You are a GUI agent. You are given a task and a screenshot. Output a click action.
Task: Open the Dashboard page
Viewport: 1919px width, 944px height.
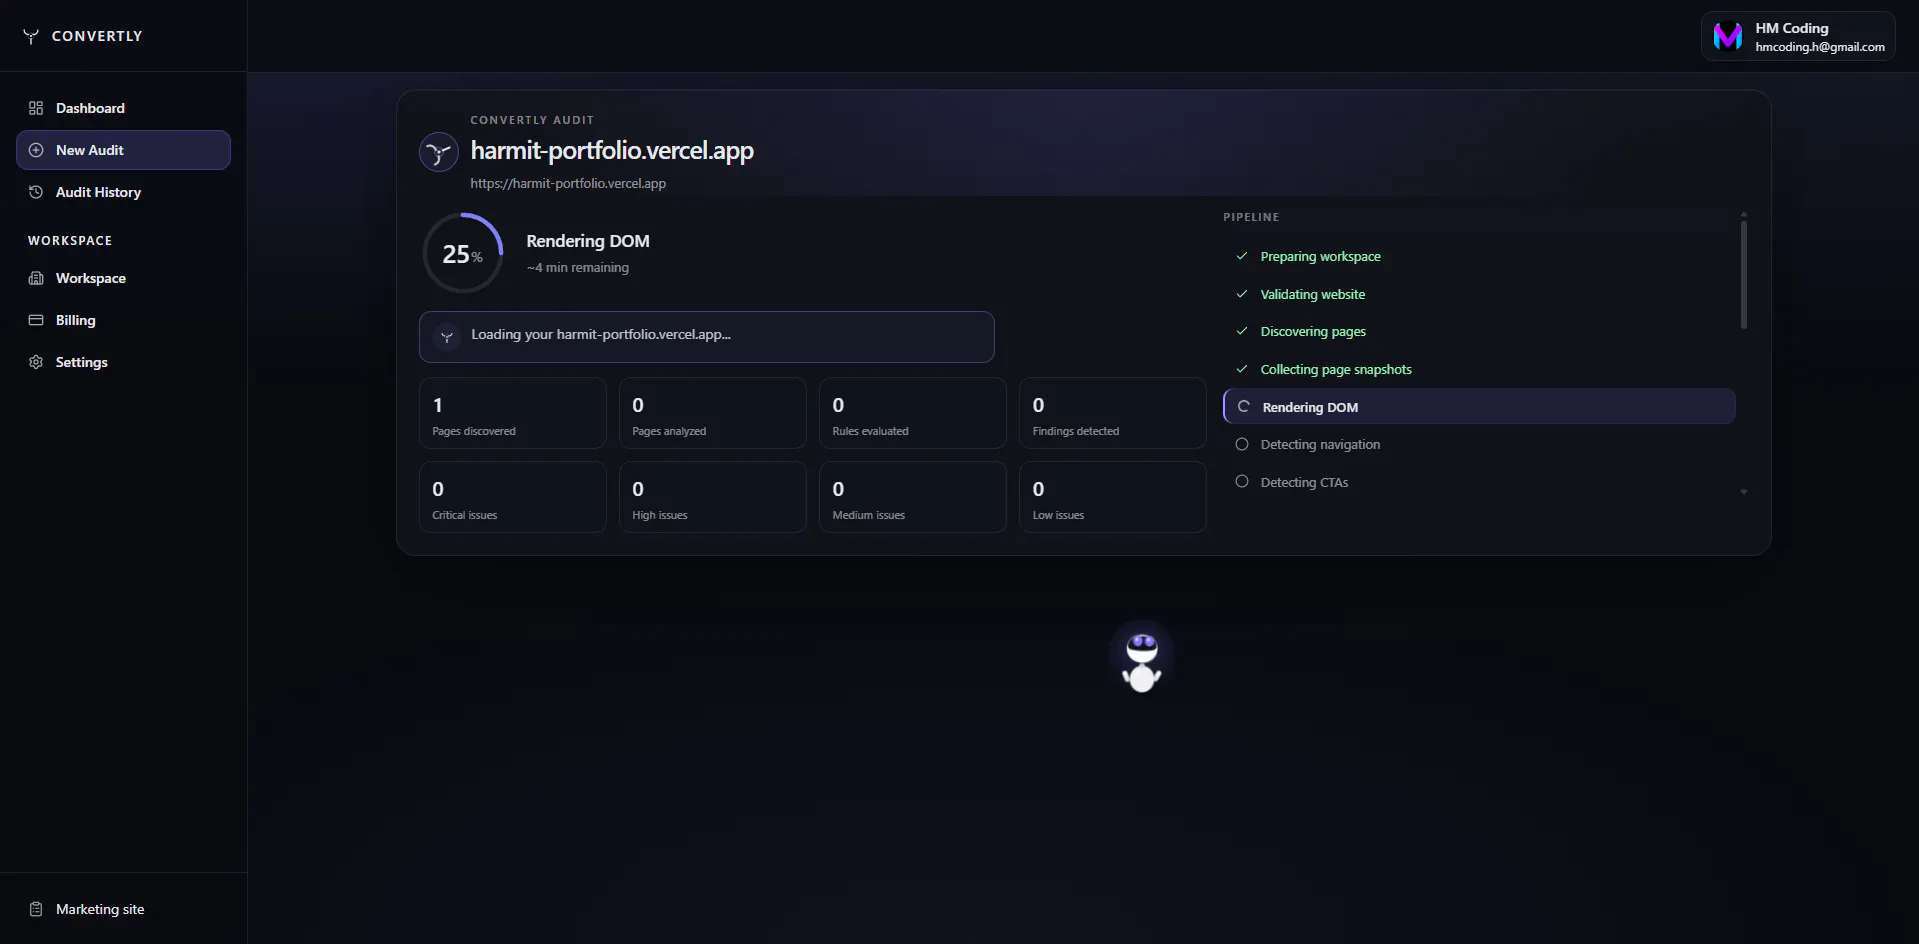click(x=123, y=108)
